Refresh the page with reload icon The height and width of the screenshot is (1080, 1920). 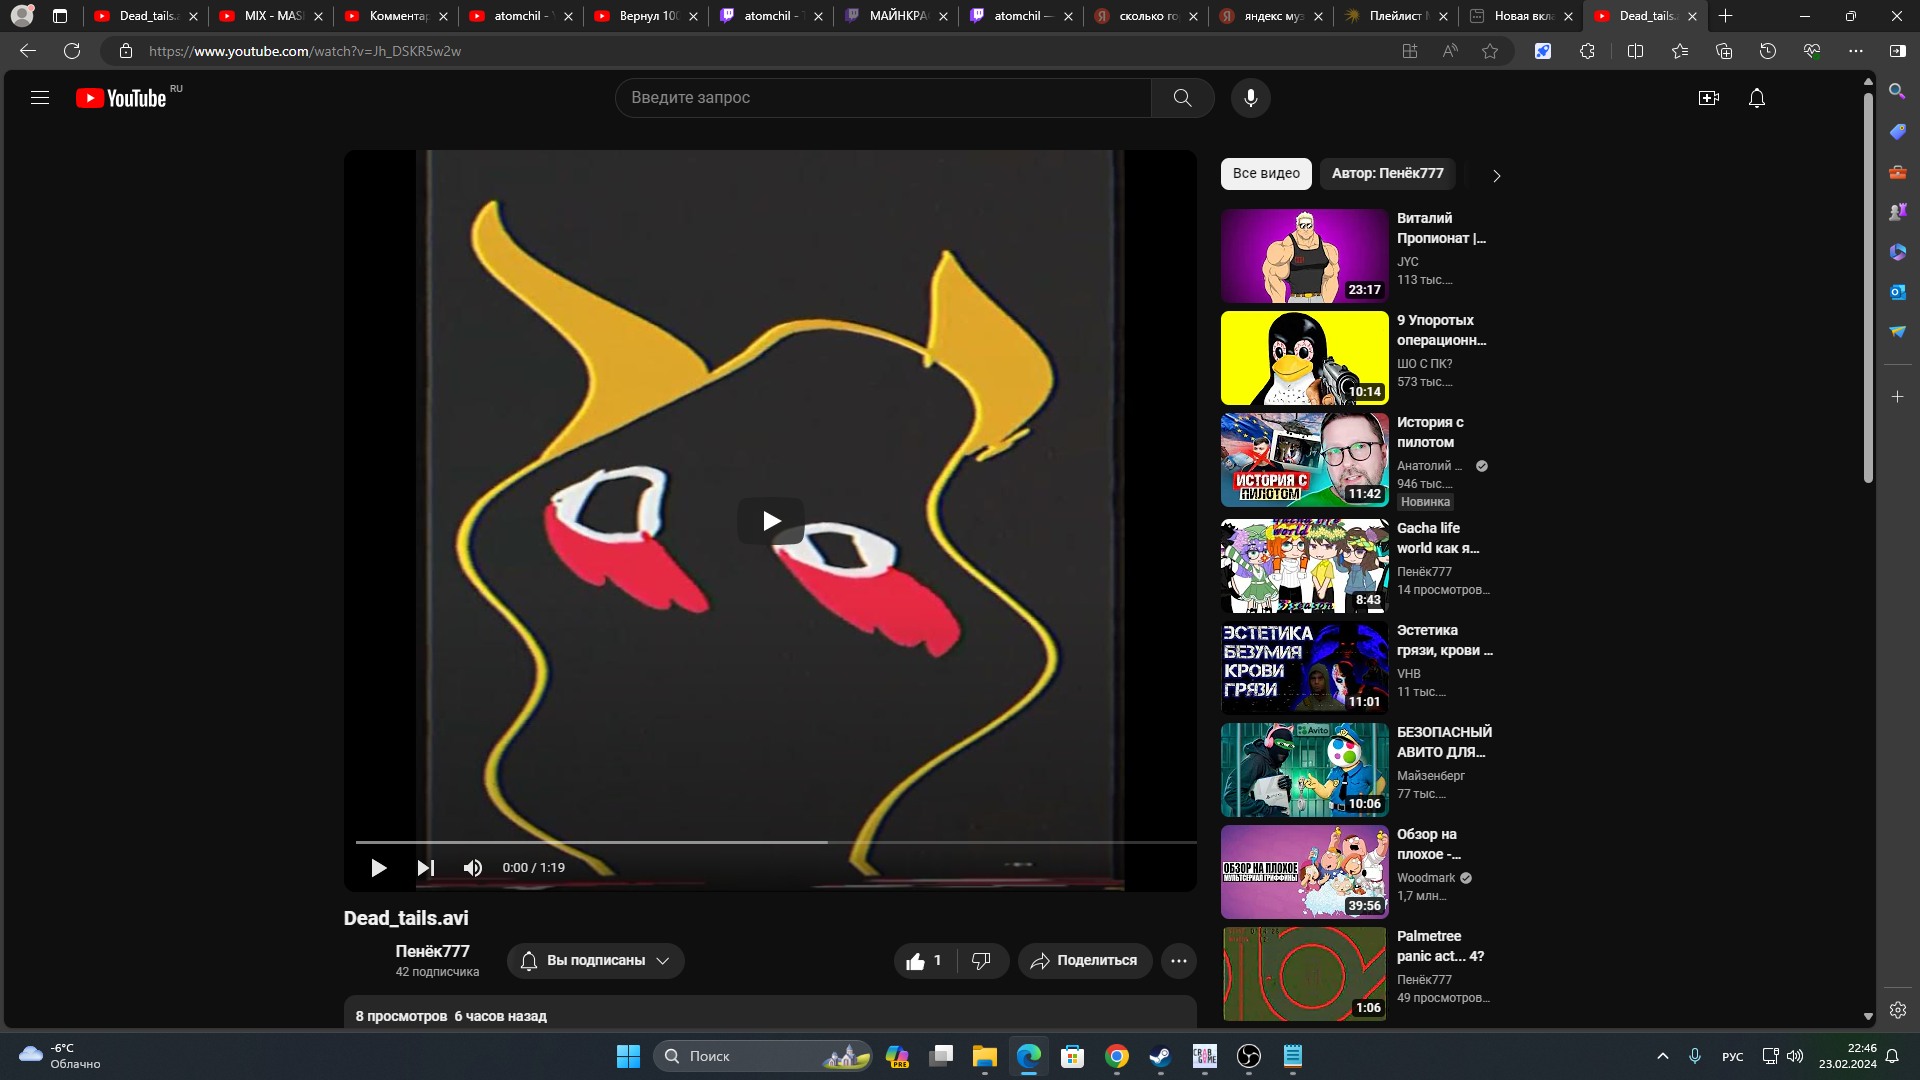[x=72, y=51]
